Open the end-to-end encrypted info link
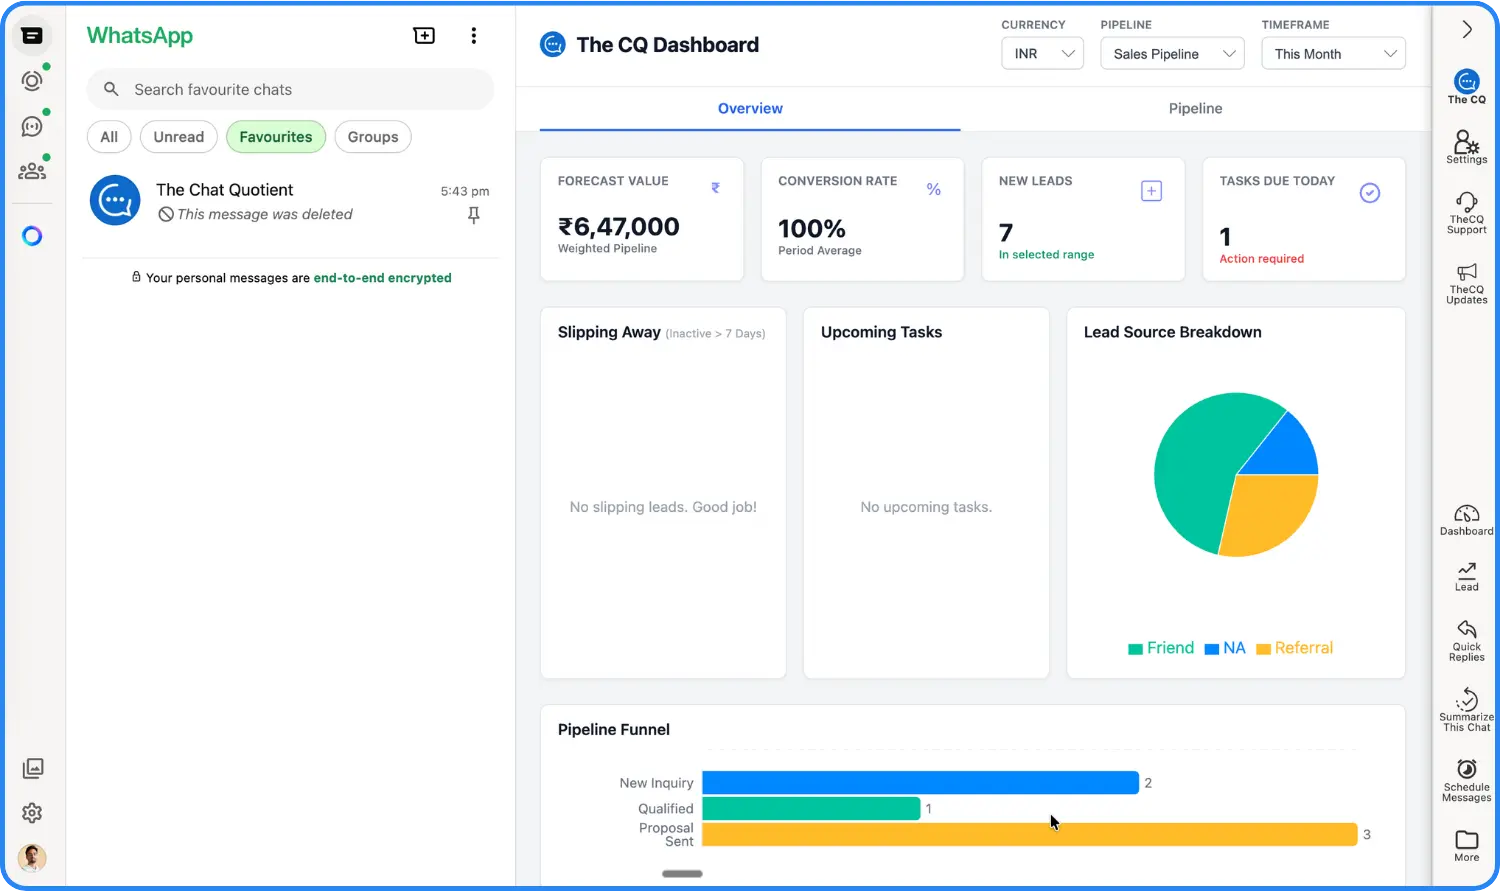This screenshot has width=1500, height=891. pos(382,278)
